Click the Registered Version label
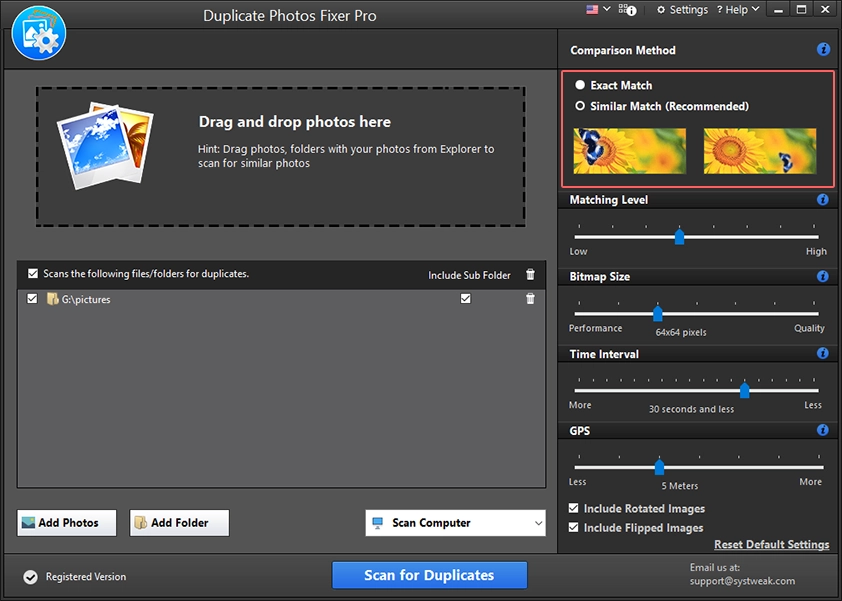The width and height of the screenshot is (842, 601). click(x=86, y=576)
